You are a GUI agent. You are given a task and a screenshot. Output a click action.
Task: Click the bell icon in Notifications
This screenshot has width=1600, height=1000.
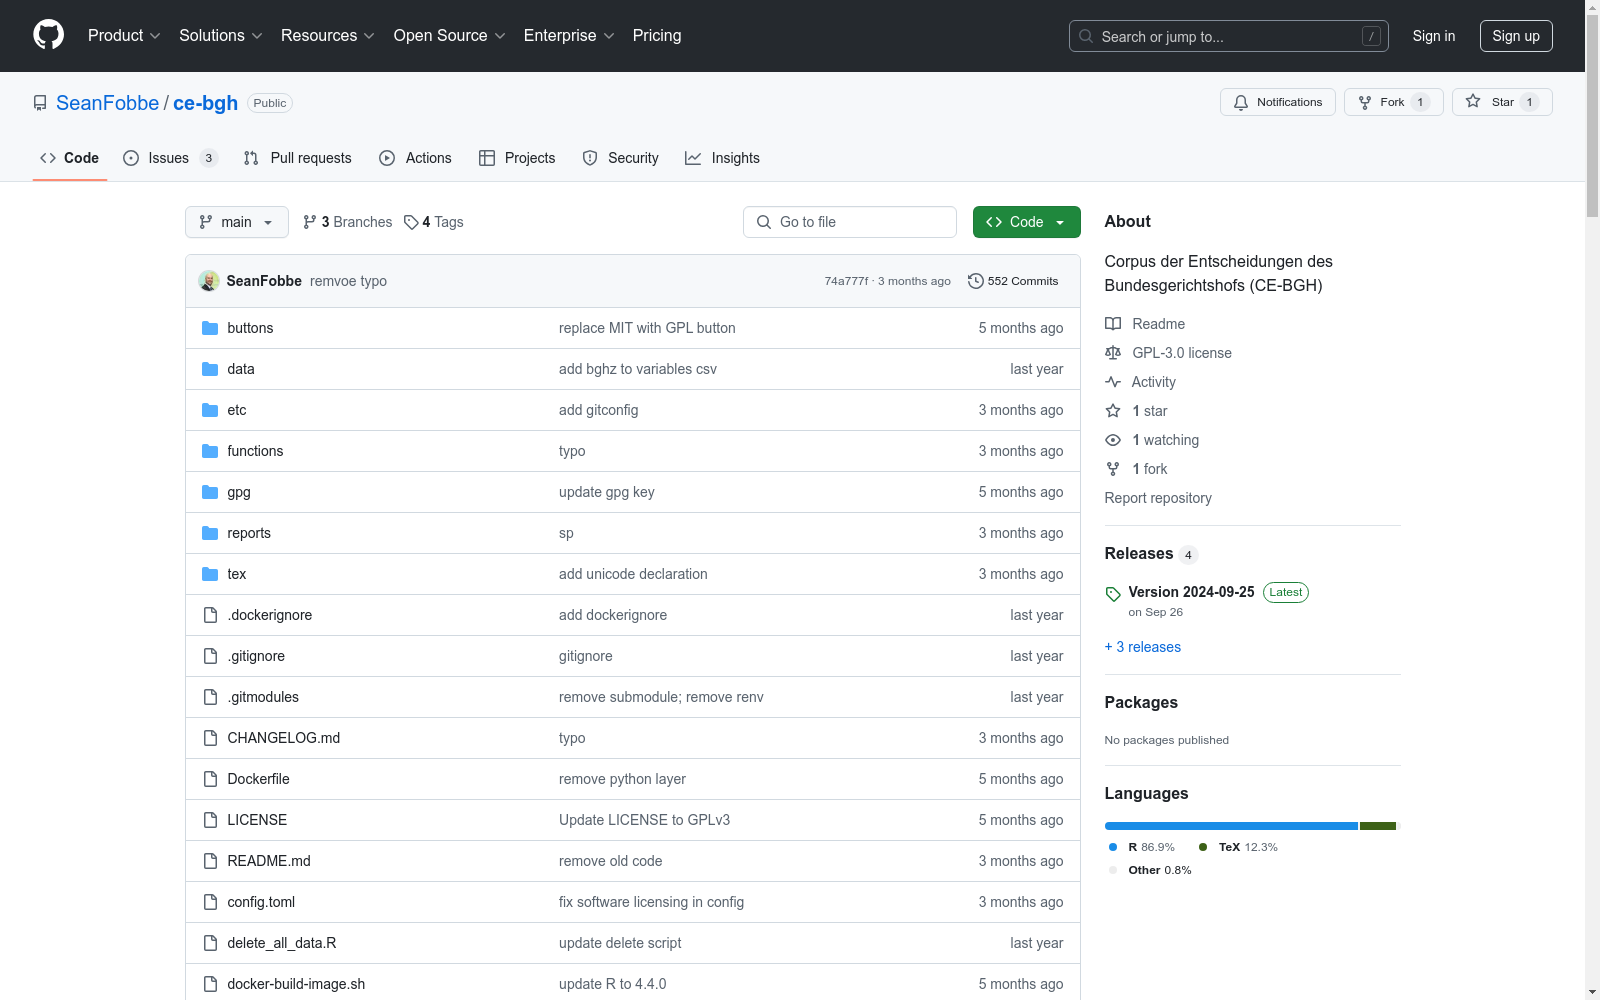(x=1241, y=102)
